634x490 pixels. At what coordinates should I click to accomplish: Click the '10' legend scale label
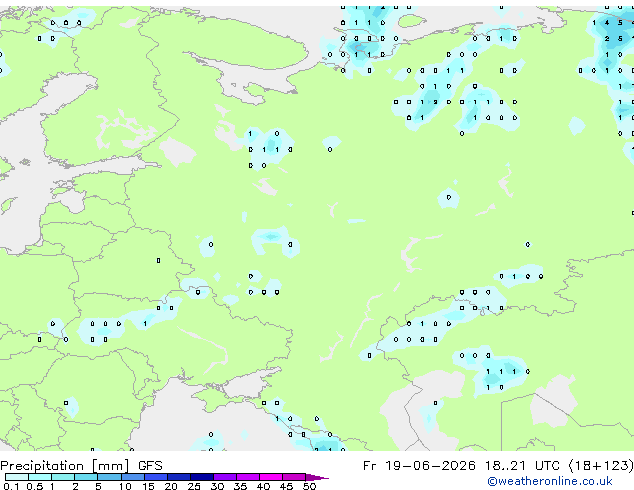tap(125, 486)
